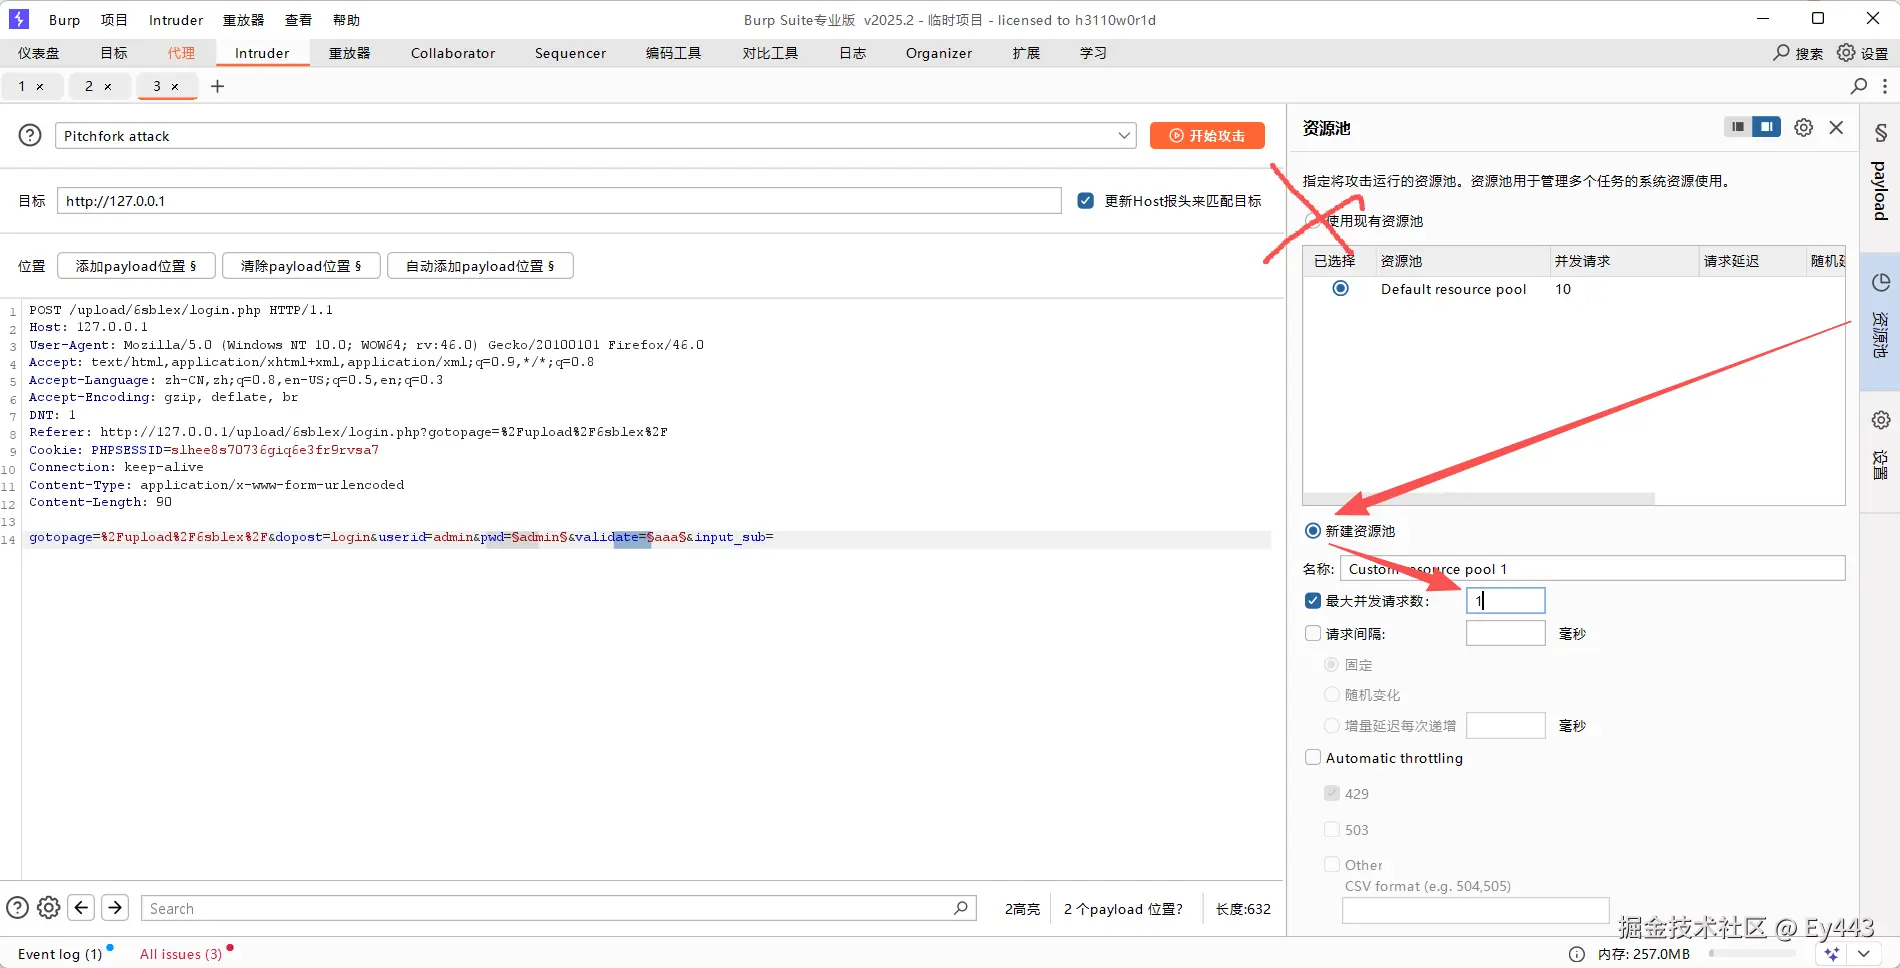
Task: Enable Automatic throttling checkbox
Action: [1313, 758]
